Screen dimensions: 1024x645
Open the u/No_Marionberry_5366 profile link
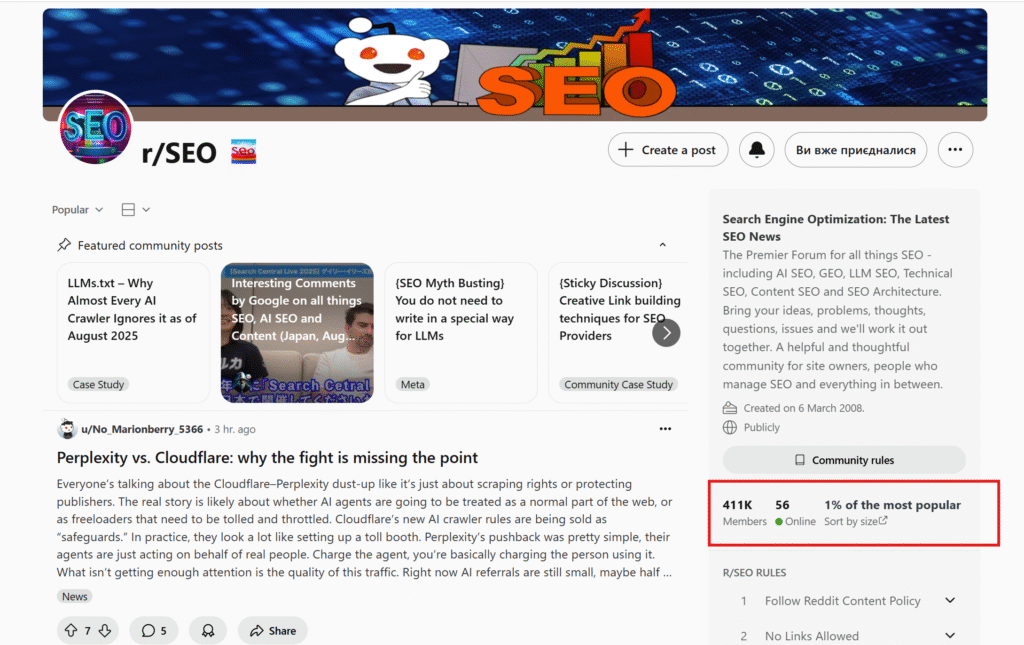tap(142, 429)
